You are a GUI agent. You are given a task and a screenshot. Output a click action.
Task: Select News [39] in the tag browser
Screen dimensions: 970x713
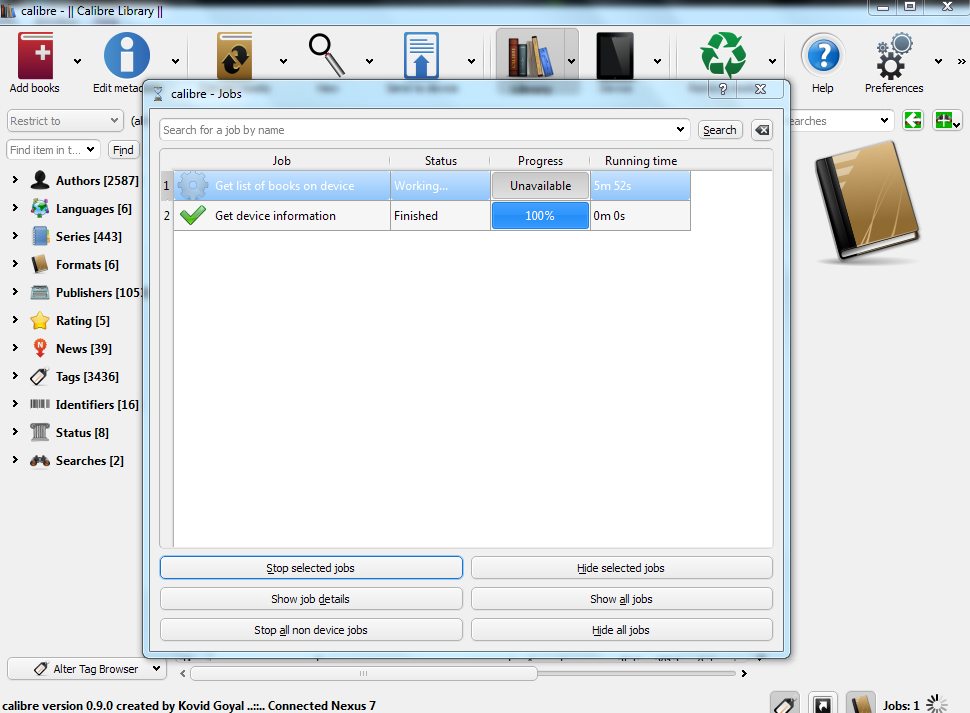tap(84, 348)
